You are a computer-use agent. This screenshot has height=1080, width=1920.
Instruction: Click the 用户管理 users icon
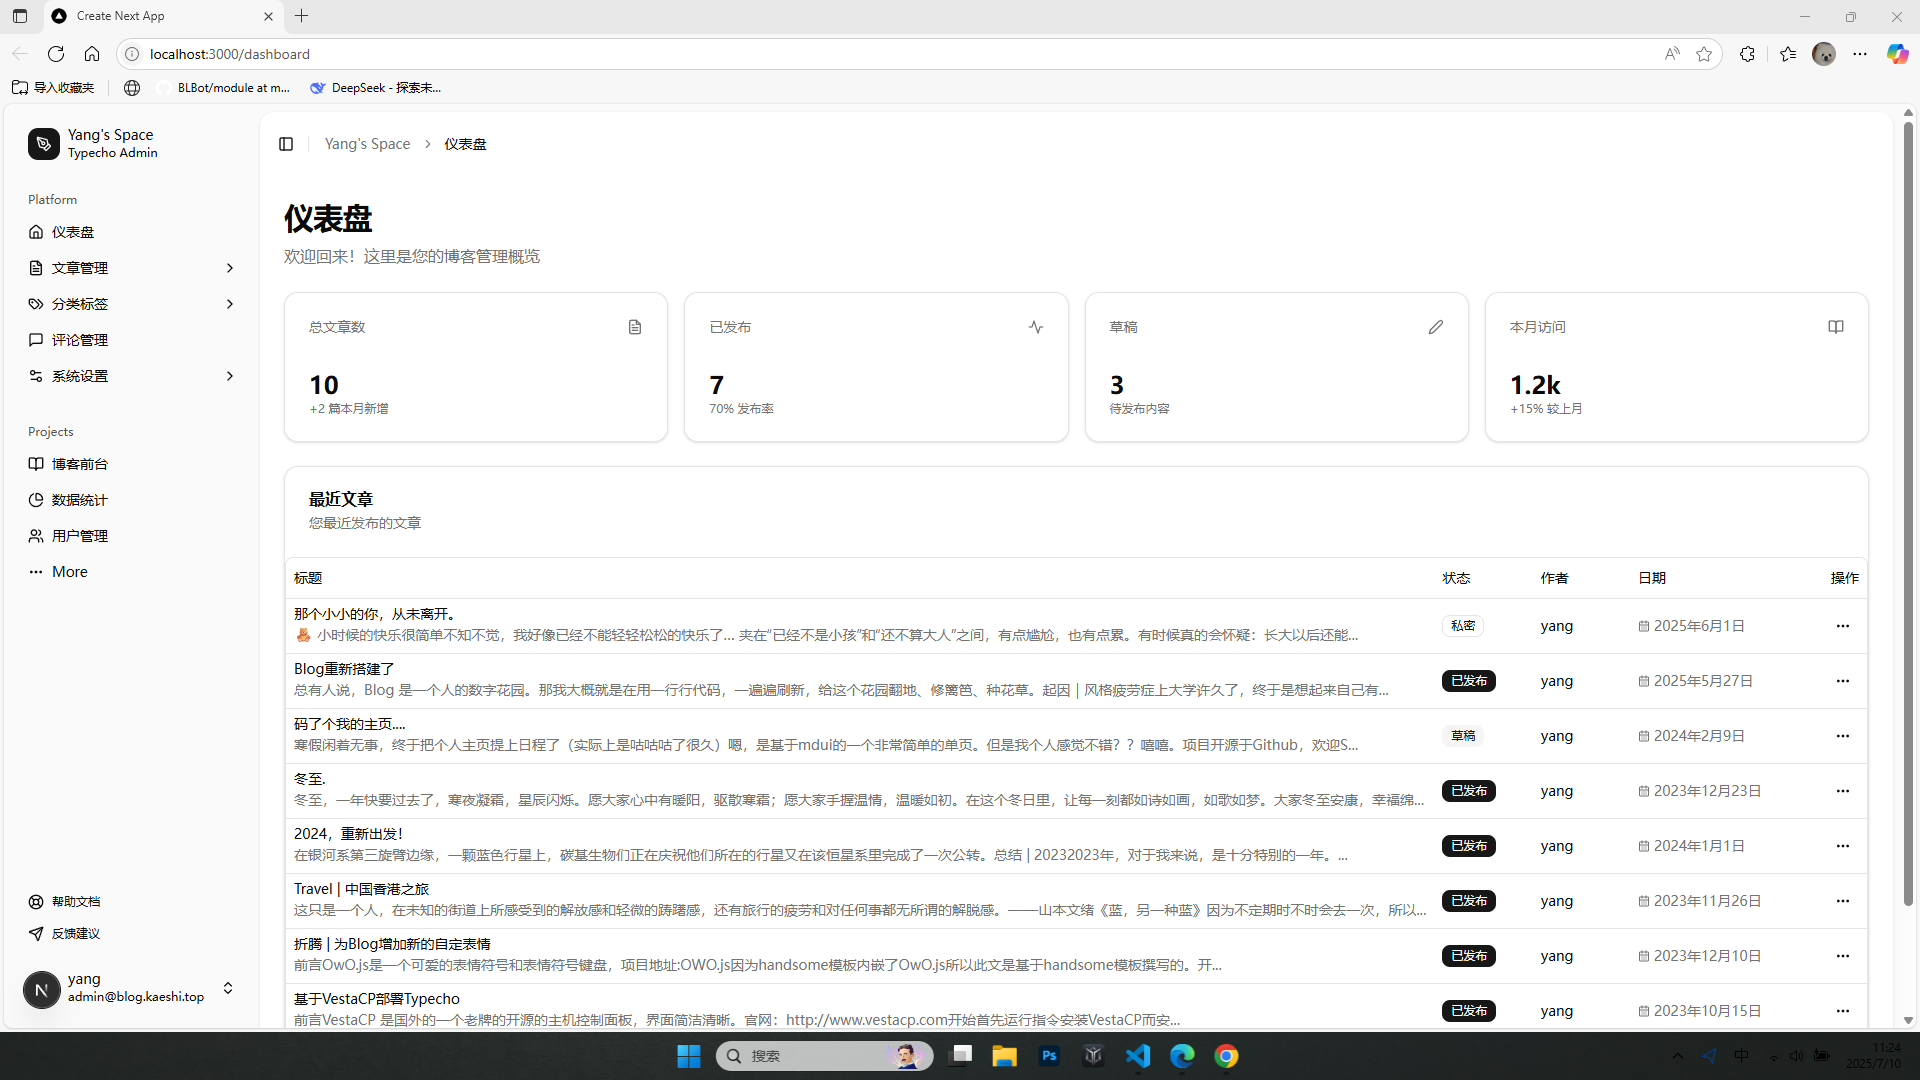click(36, 536)
